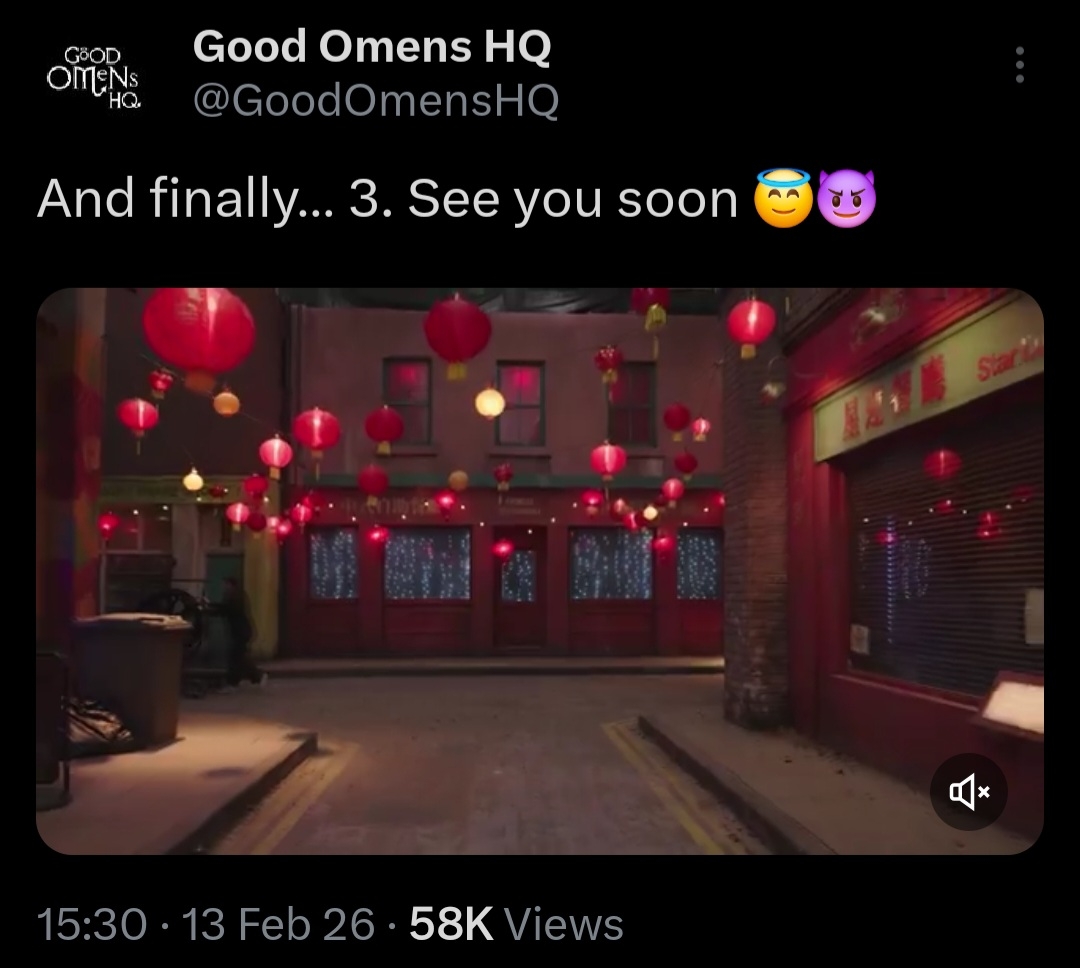The width and height of the screenshot is (1080, 968).
Task: Unmute the video with the speaker icon
Action: tap(969, 792)
